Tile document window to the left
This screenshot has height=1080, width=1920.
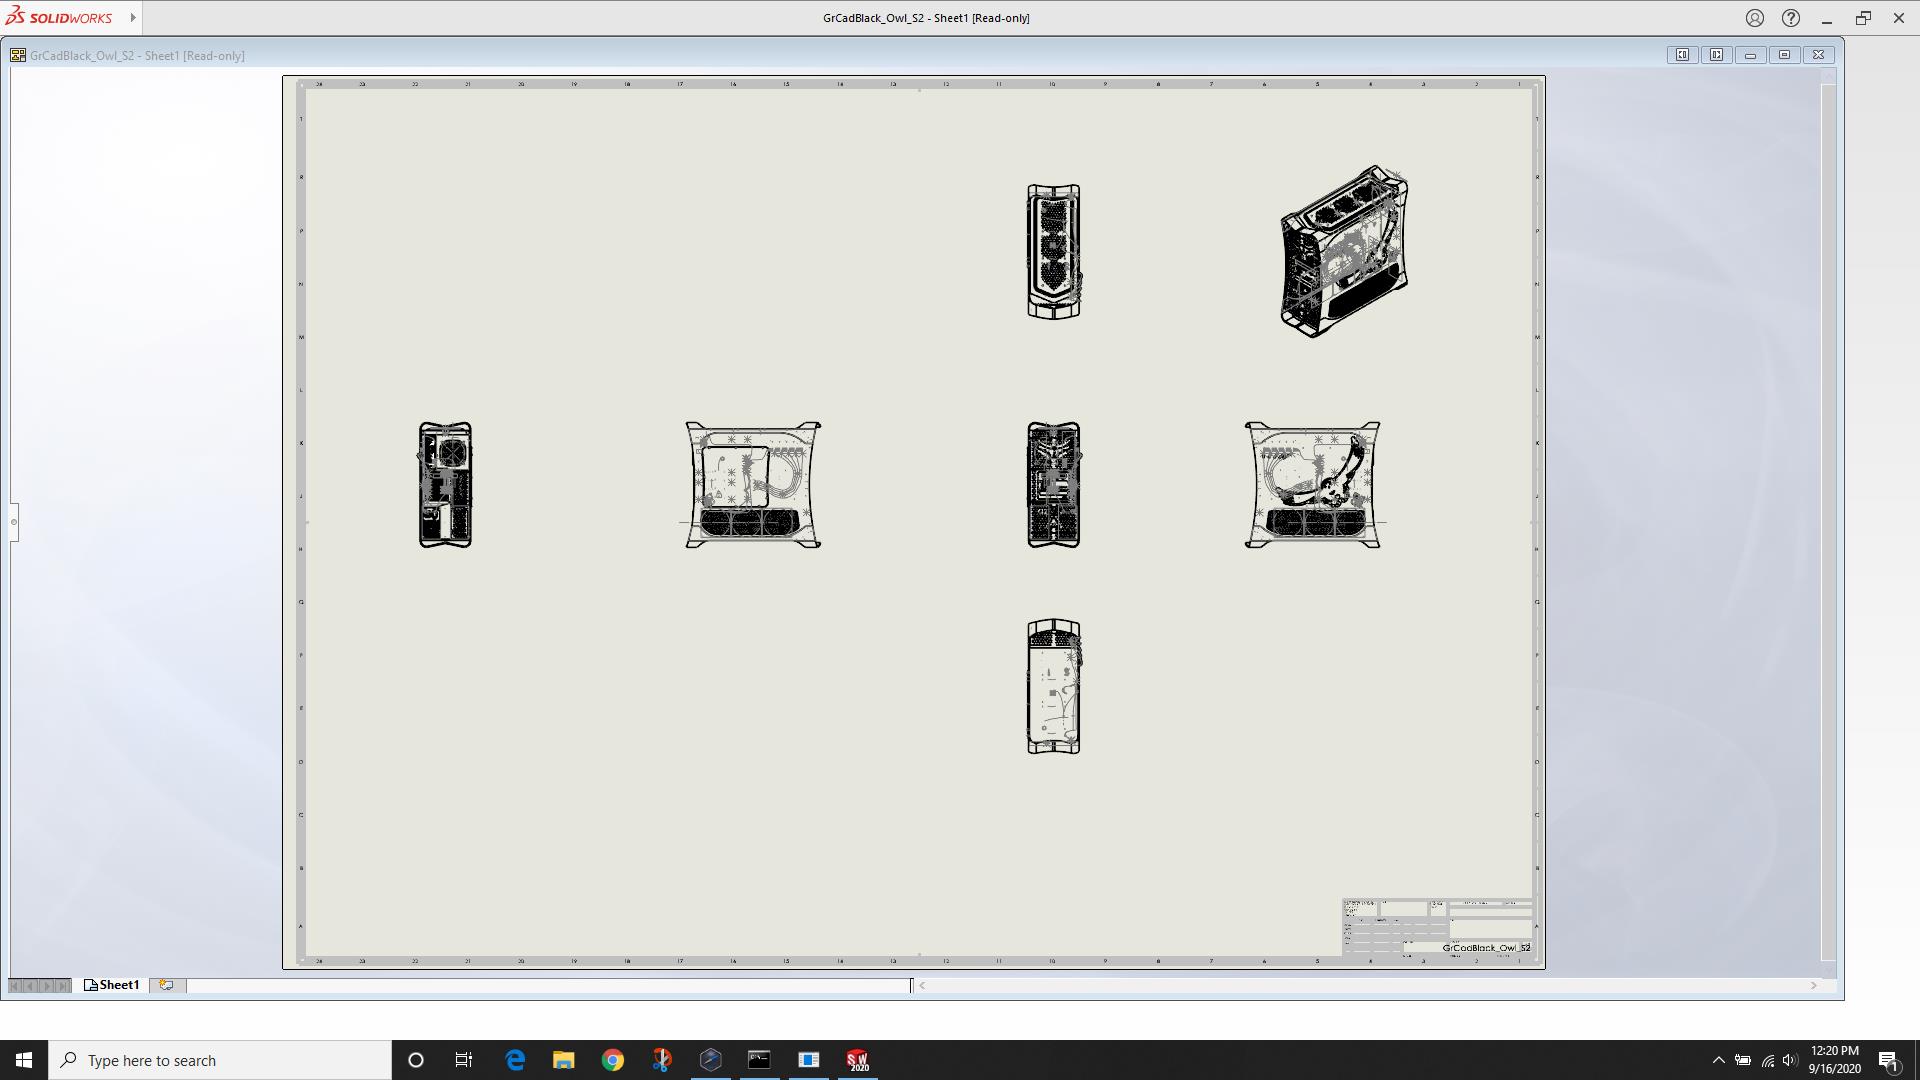click(x=1682, y=55)
